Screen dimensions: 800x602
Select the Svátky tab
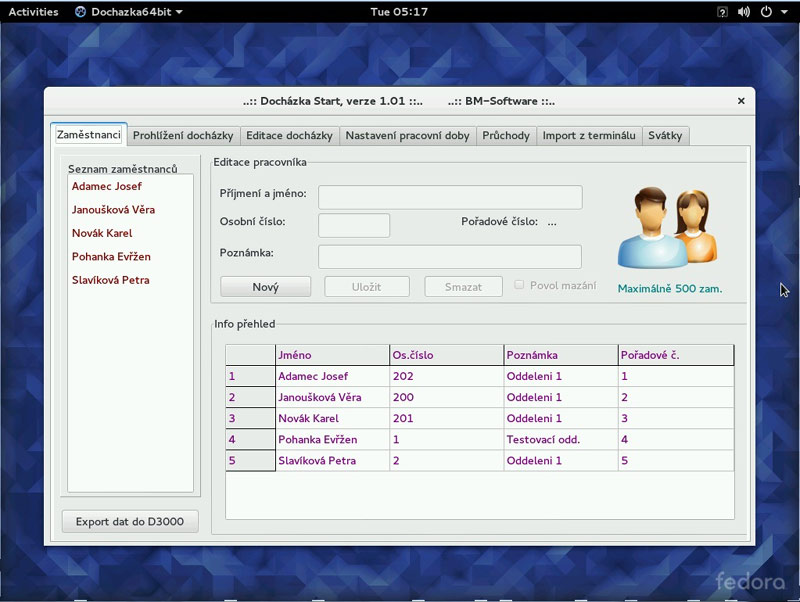coord(665,135)
